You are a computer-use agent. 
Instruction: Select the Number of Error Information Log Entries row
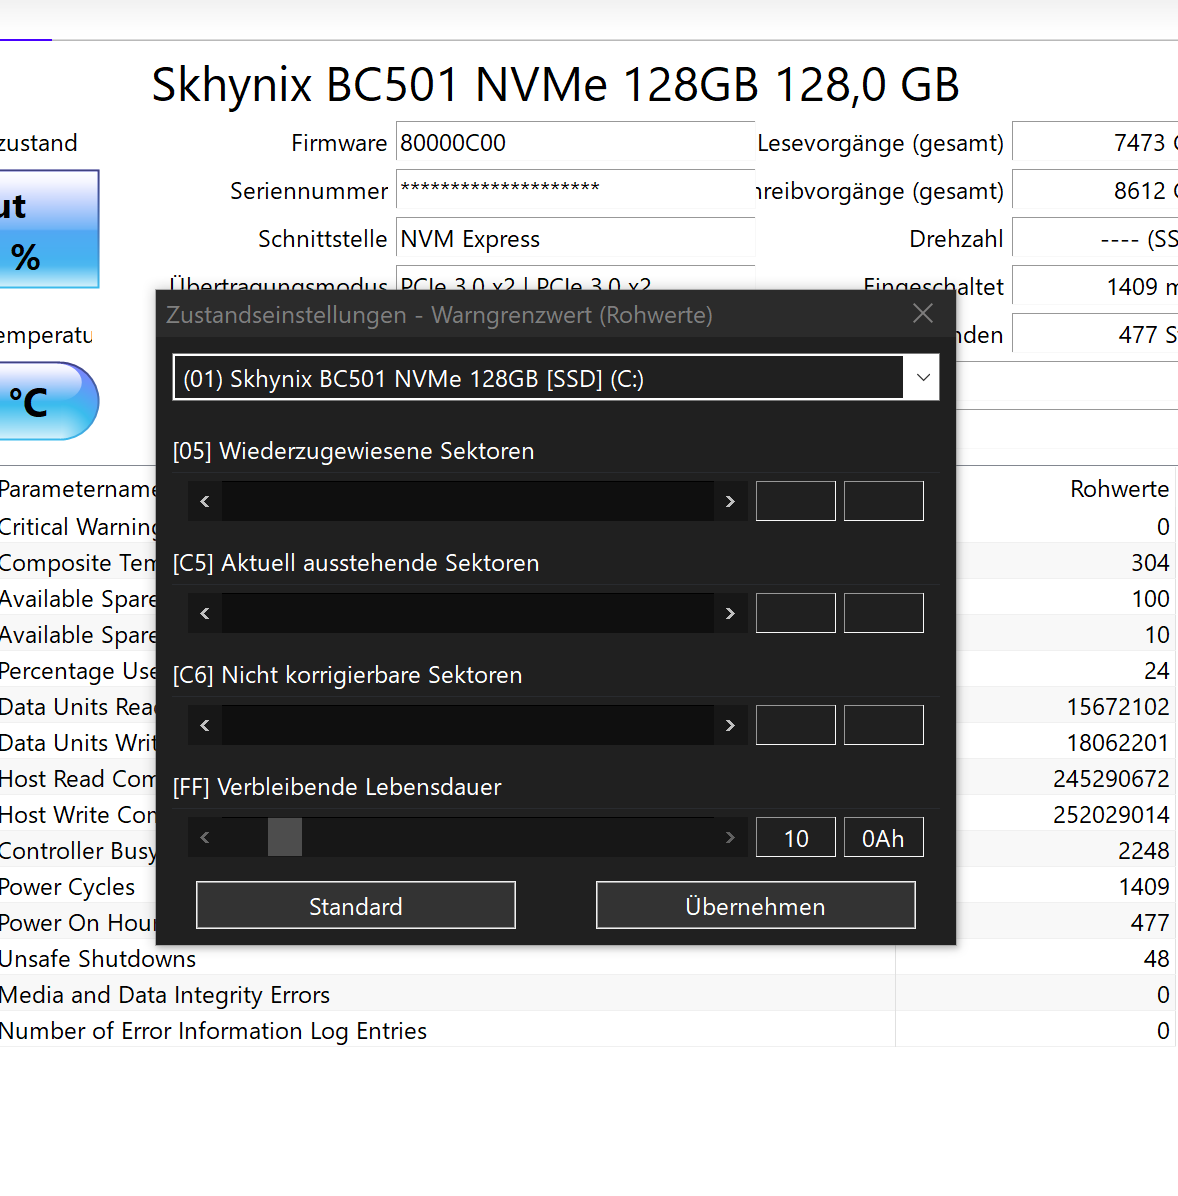pyautogui.click(x=587, y=1030)
